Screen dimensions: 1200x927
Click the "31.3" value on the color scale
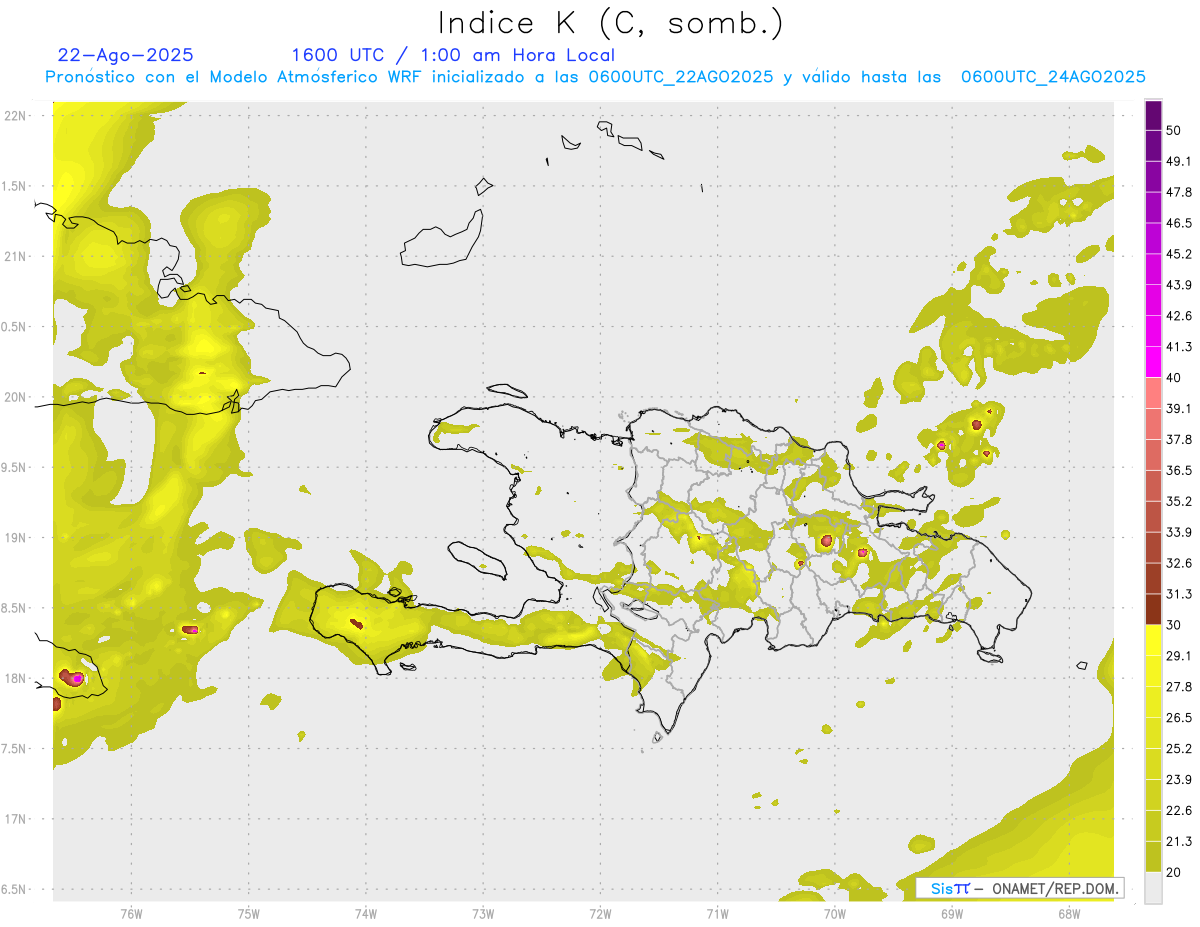click(1179, 594)
